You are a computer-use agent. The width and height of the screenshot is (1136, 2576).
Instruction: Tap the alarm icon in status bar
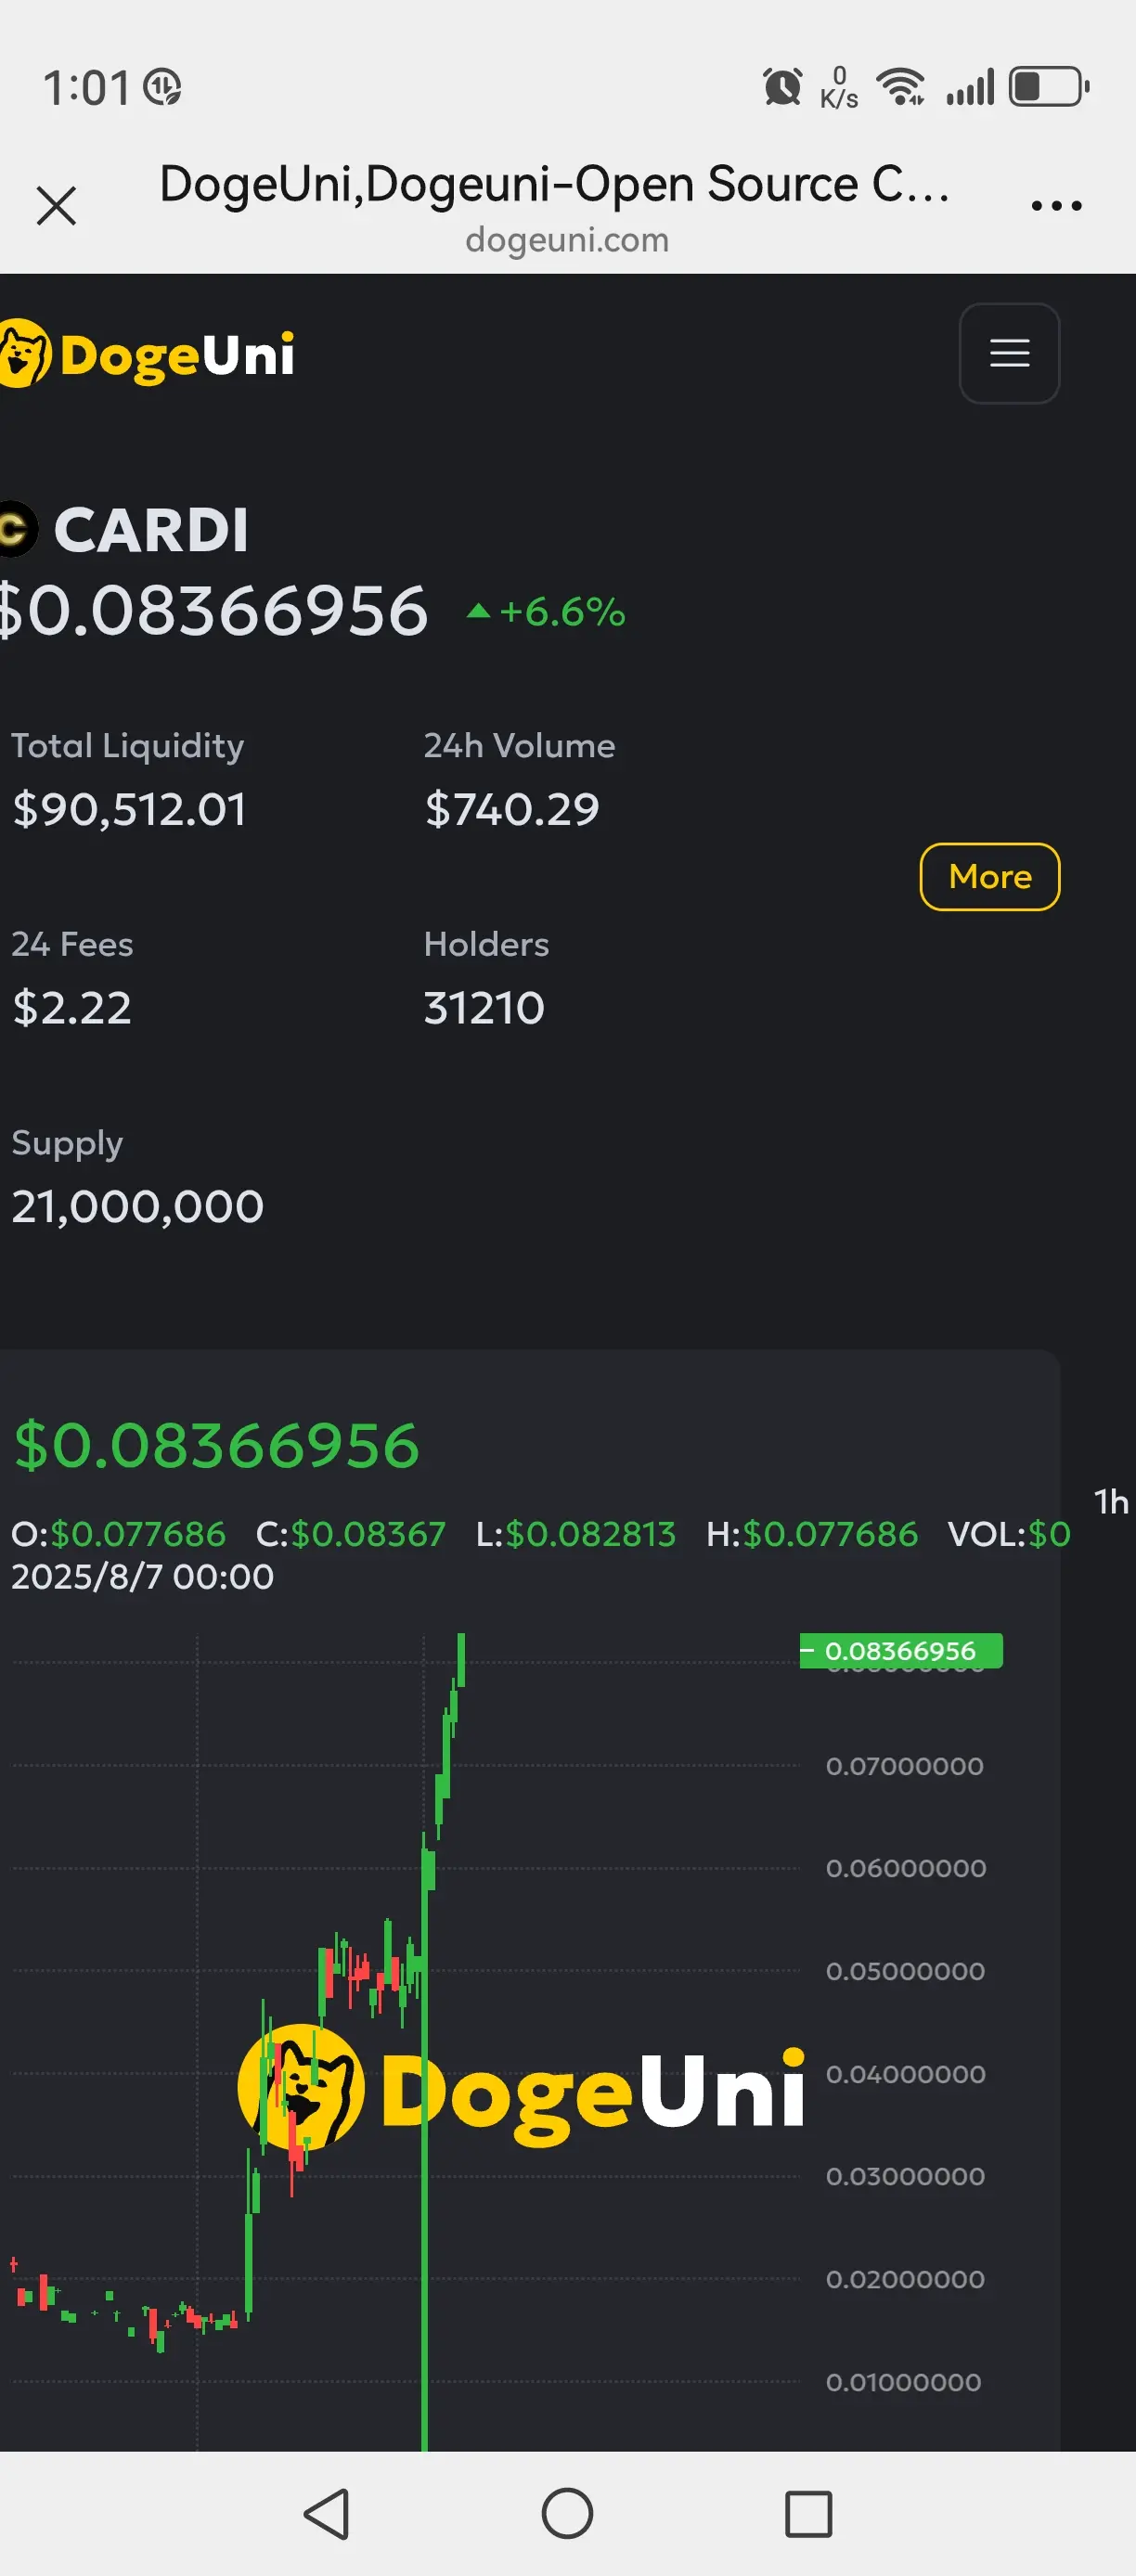point(782,87)
